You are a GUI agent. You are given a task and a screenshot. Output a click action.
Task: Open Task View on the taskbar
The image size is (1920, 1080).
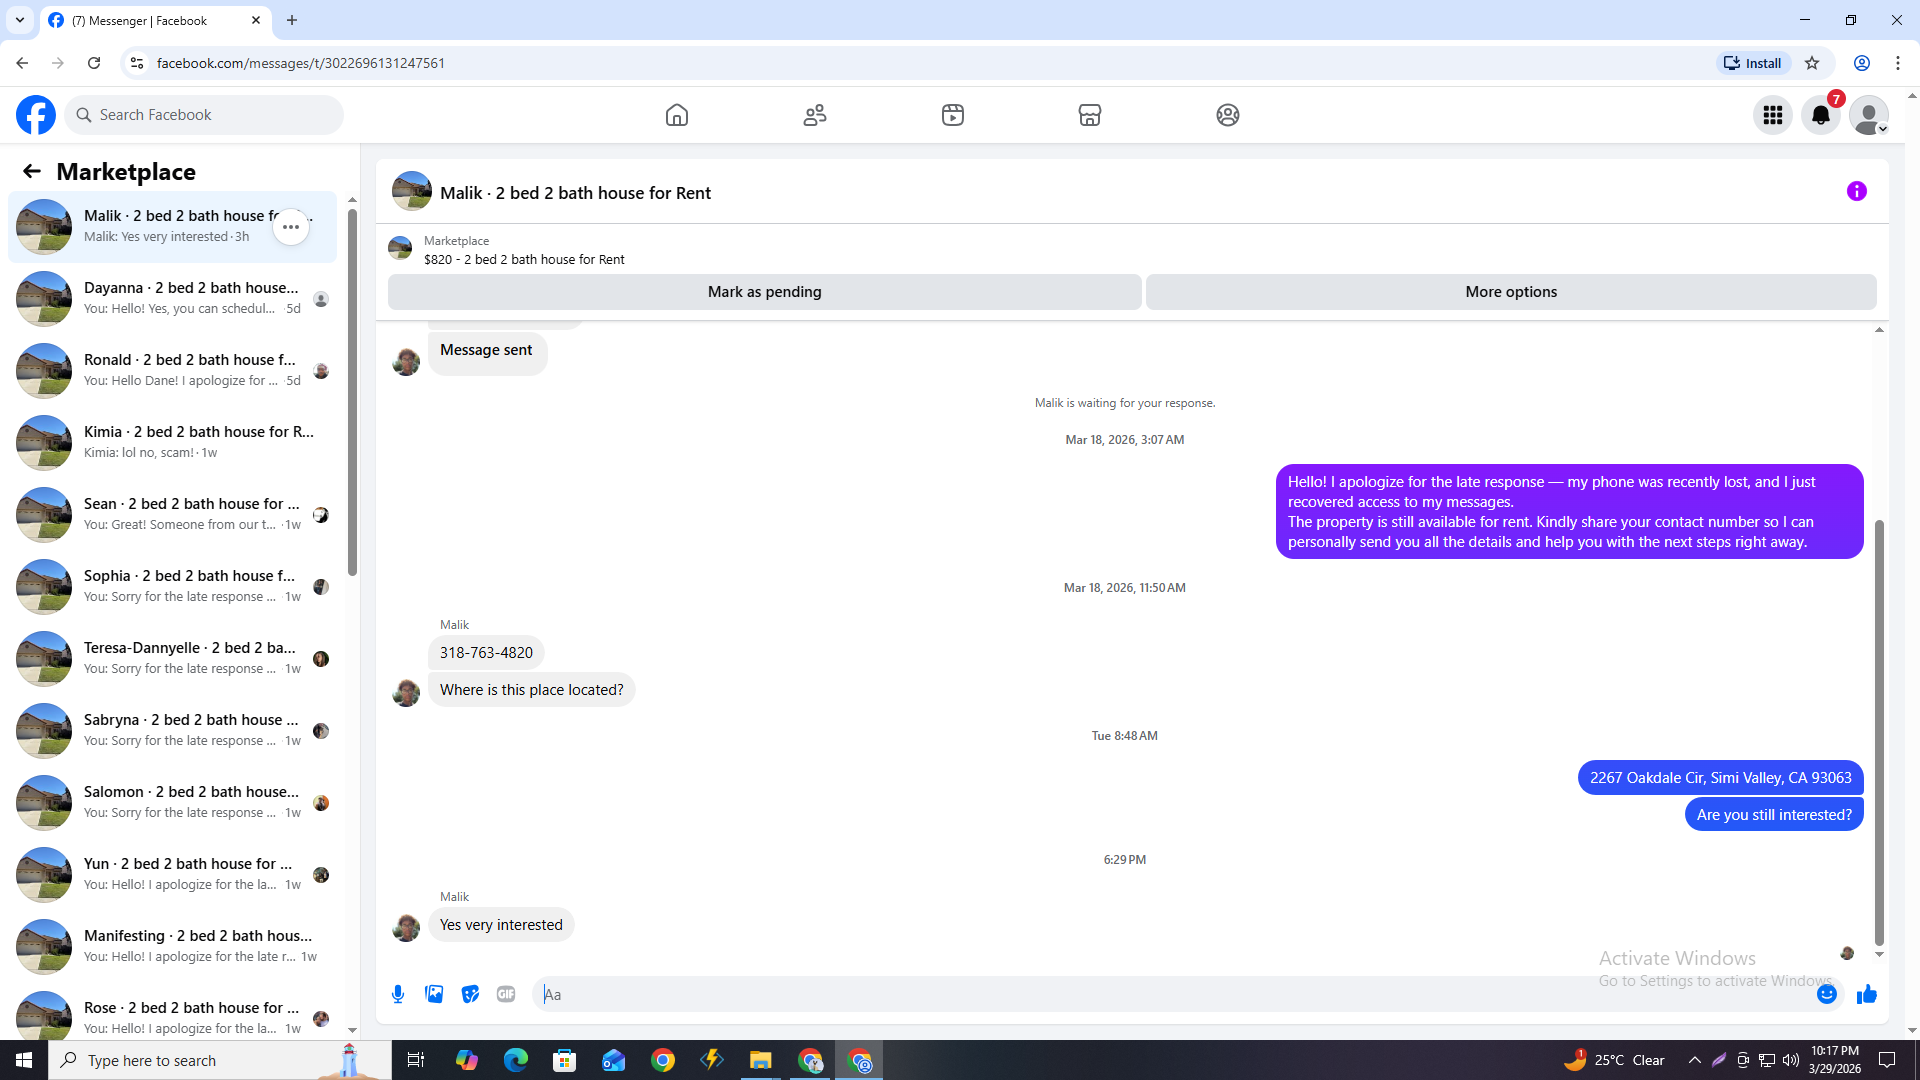pyautogui.click(x=416, y=1060)
